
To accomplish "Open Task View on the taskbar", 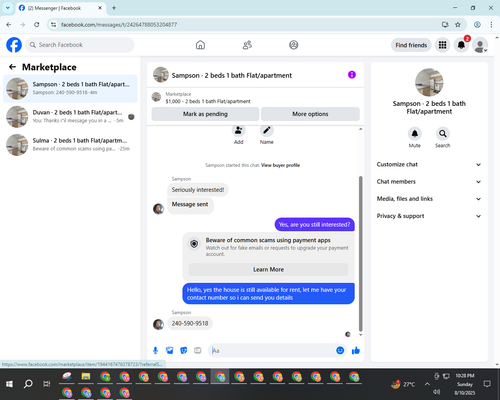I will point(47,384).
